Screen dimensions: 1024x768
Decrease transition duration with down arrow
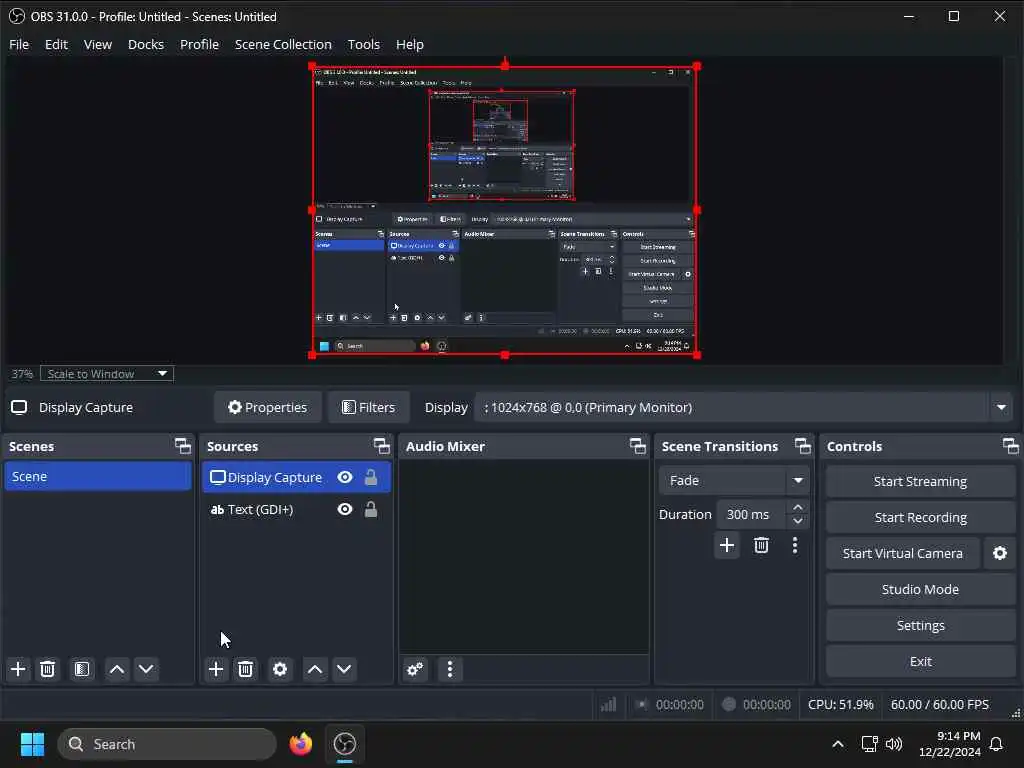[x=798, y=521]
